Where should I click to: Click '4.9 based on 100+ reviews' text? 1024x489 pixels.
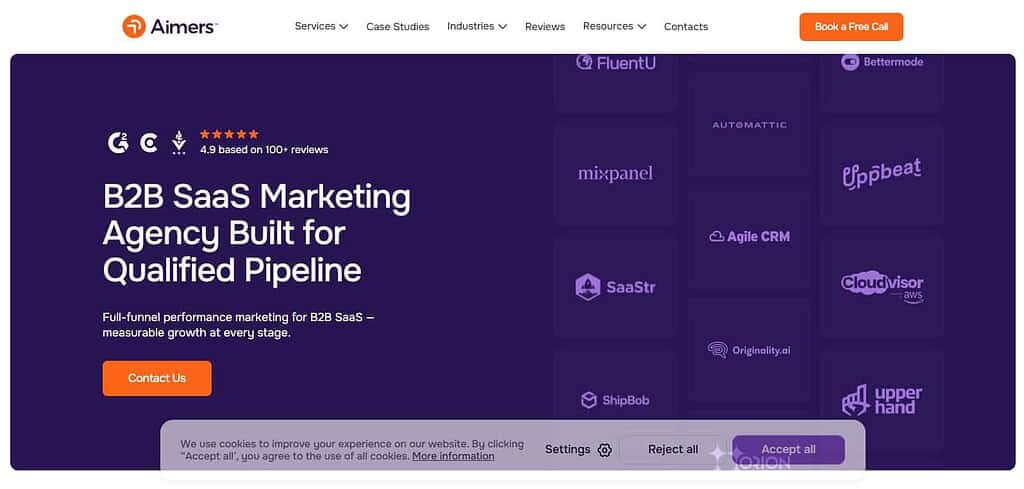(264, 150)
